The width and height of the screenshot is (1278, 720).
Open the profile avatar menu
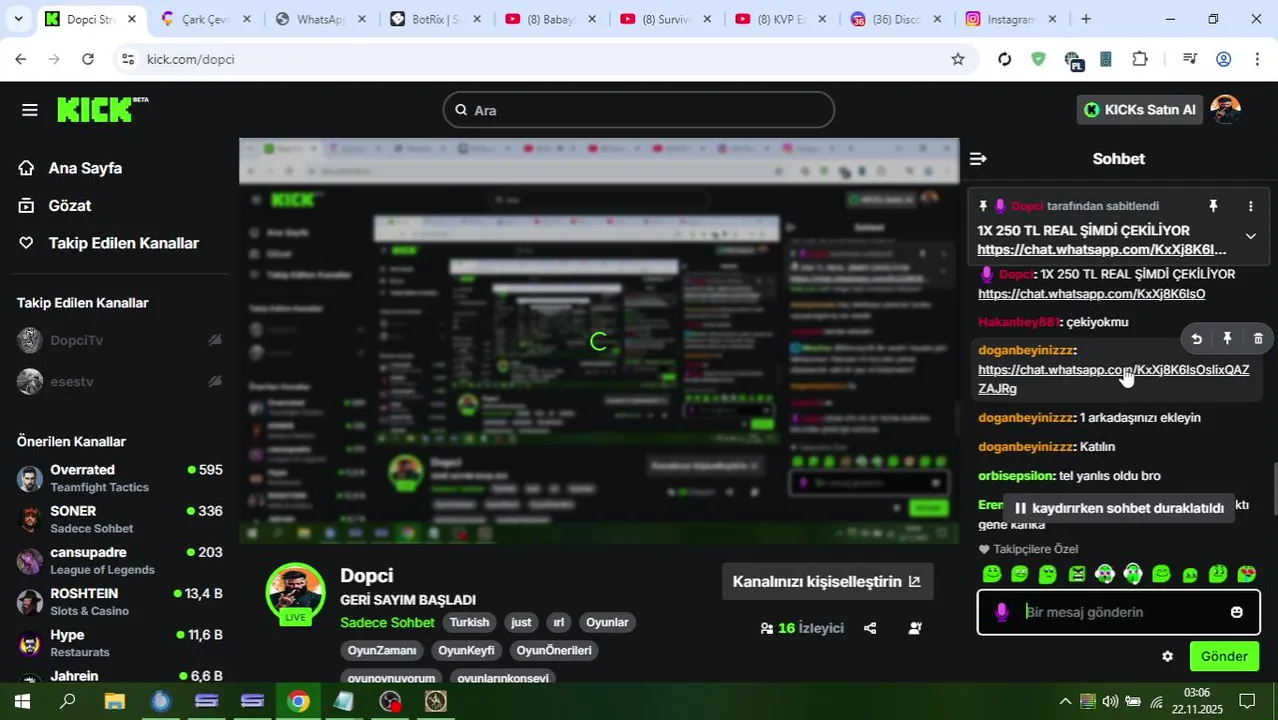(1225, 110)
